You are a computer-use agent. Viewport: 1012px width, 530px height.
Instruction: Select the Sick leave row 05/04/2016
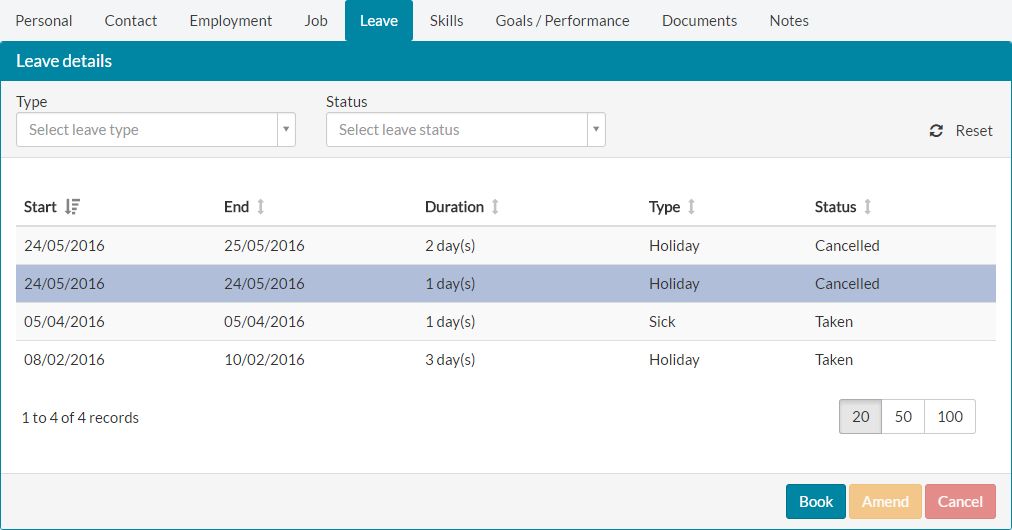506,321
